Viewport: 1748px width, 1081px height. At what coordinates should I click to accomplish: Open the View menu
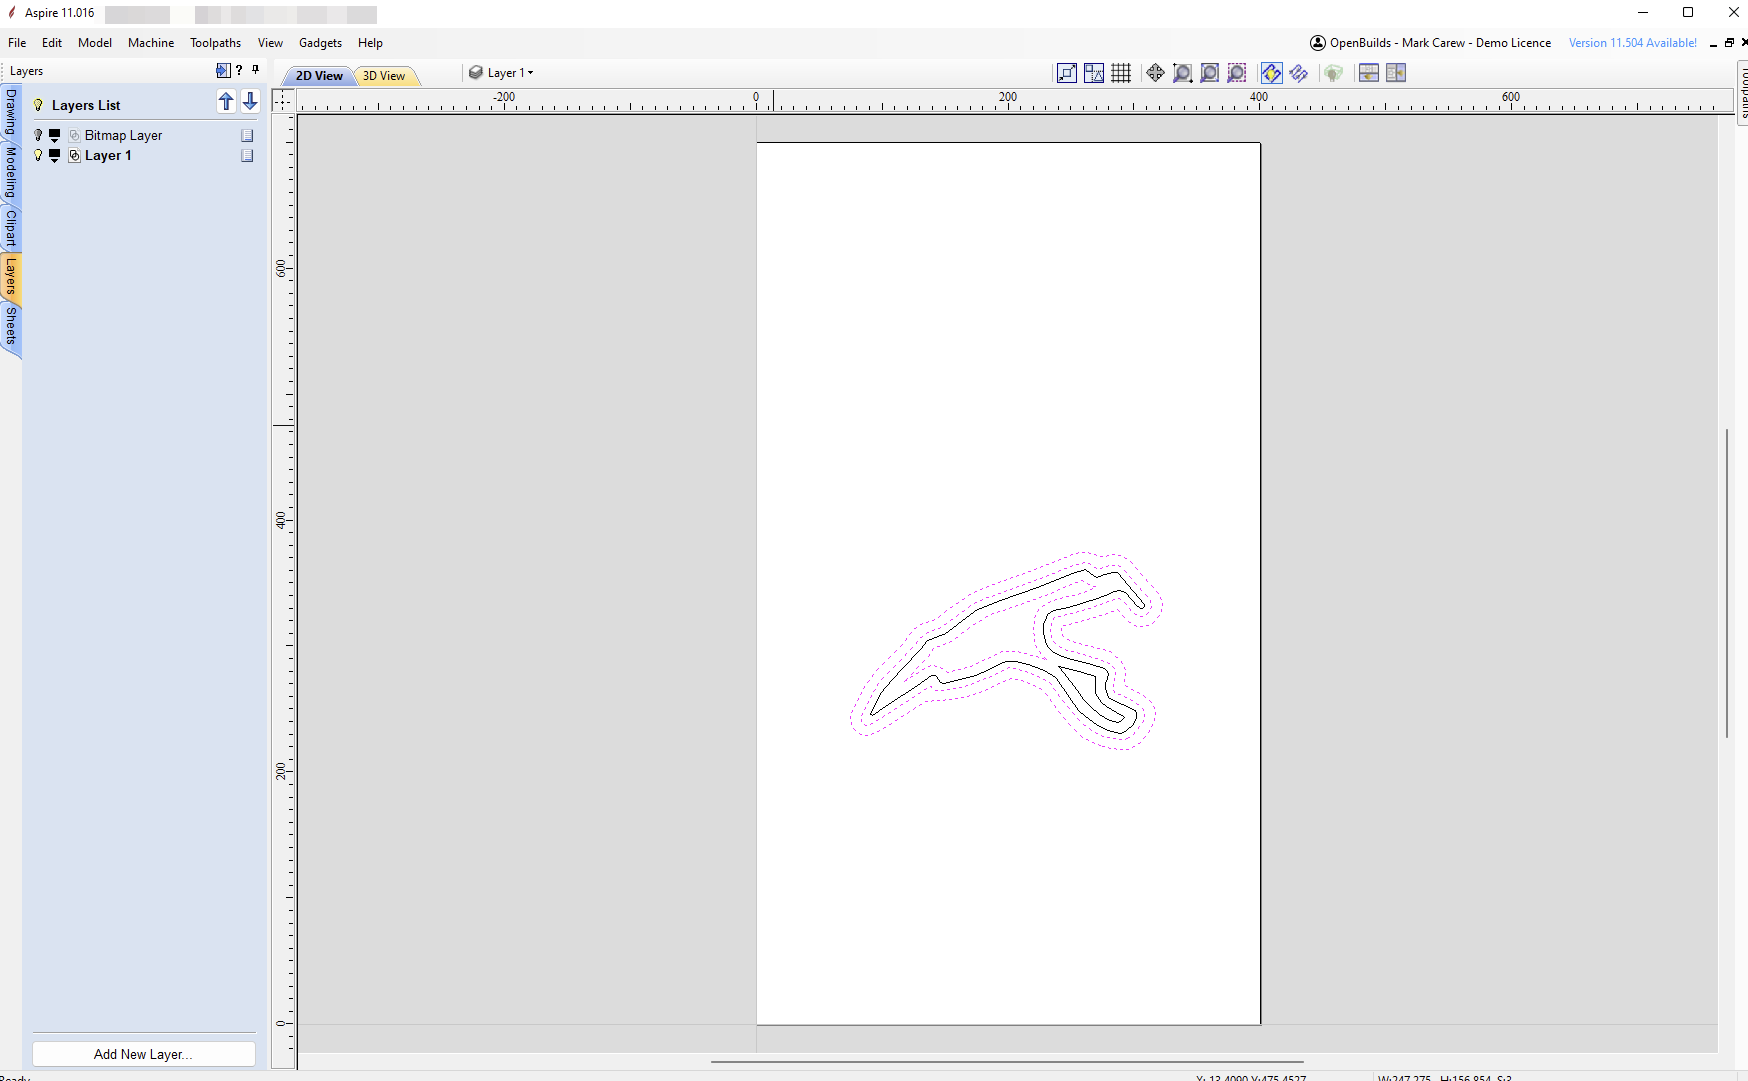pos(270,43)
